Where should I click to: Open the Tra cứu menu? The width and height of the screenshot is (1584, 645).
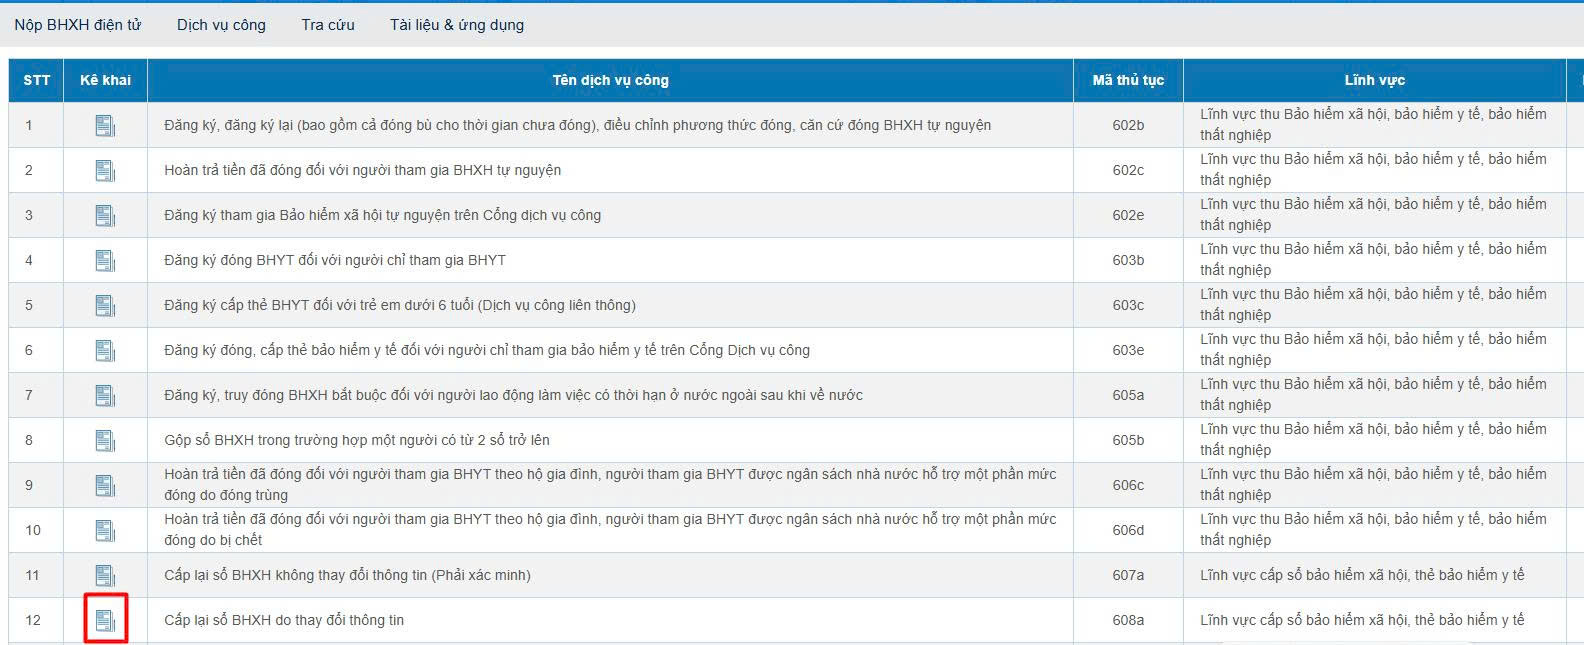pos(328,25)
